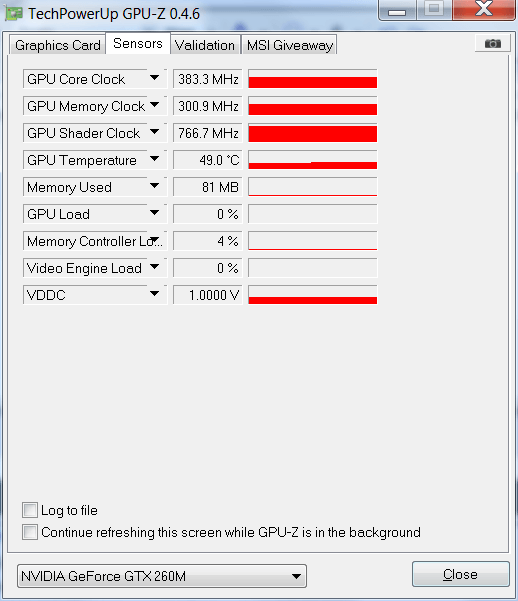Click the camera screenshot icon
Screen dimensions: 518x601
pyautogui.click(x=493, y=43)
